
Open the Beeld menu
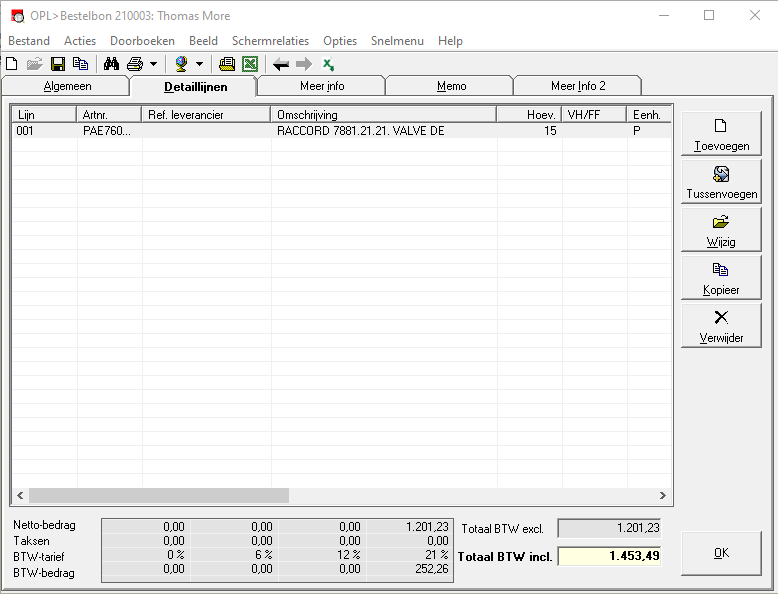click(x=203, y=41)
